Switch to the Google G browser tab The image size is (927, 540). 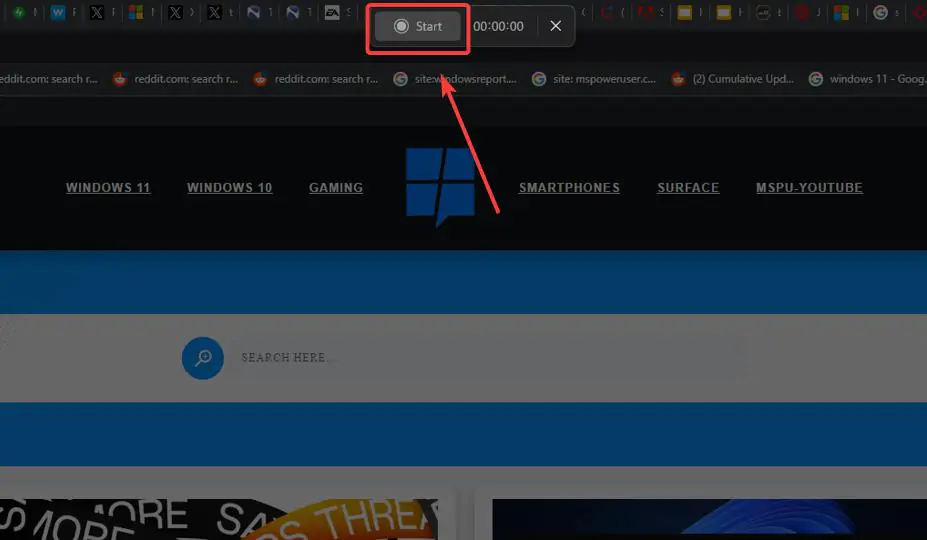coord(880,12)
